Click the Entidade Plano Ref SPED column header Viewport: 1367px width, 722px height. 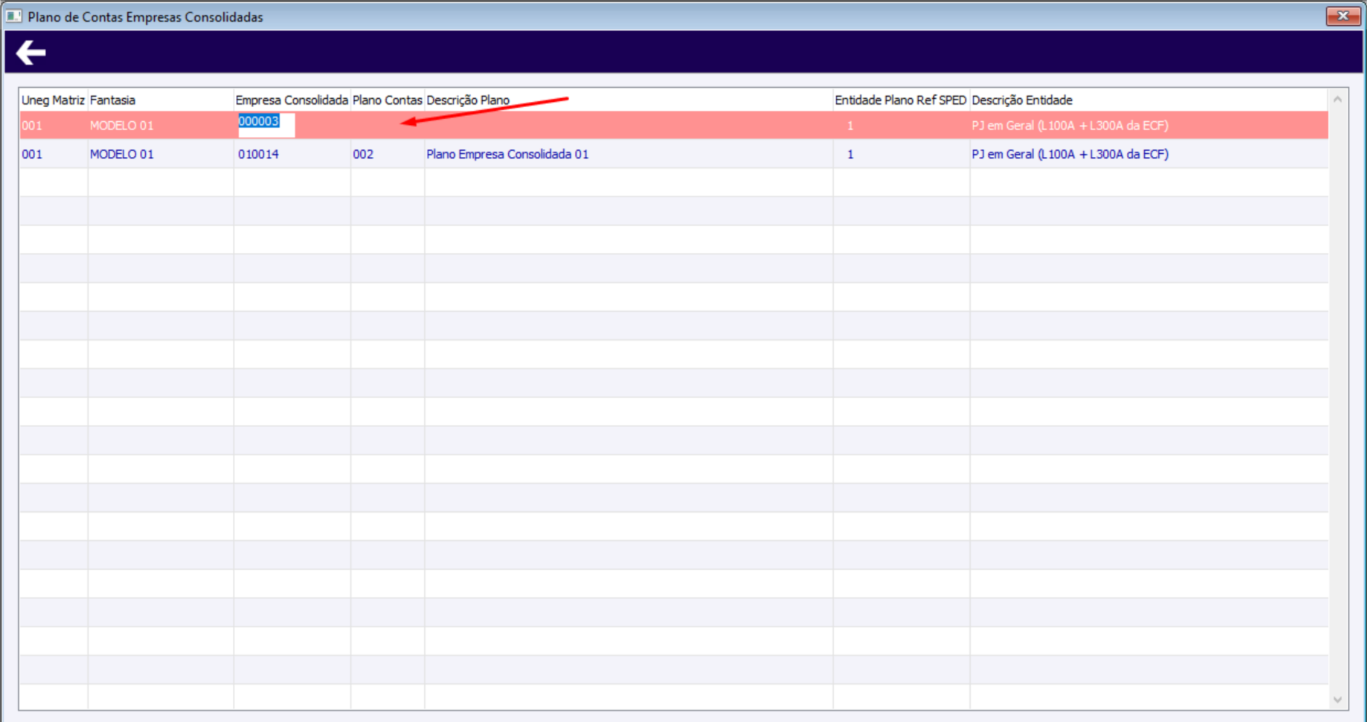[901, 101]
